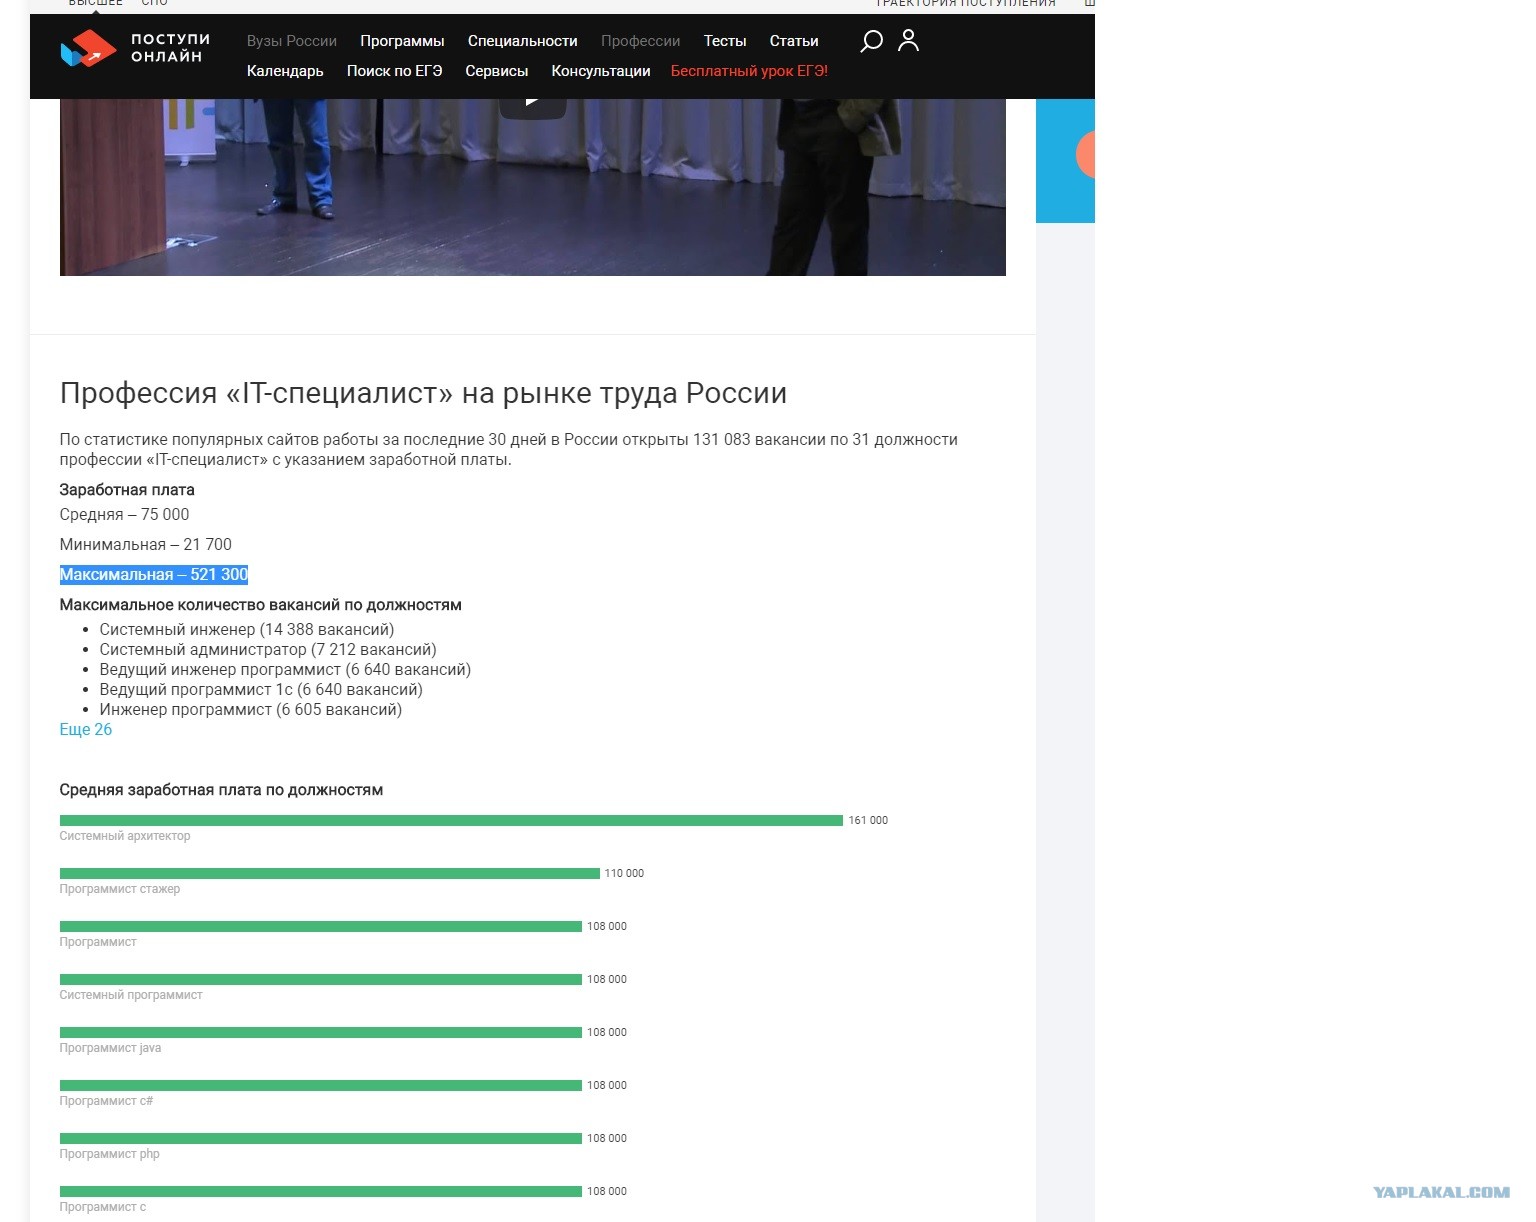
Task: Click the Программист c# salary bar
Action: (321, 1086)
